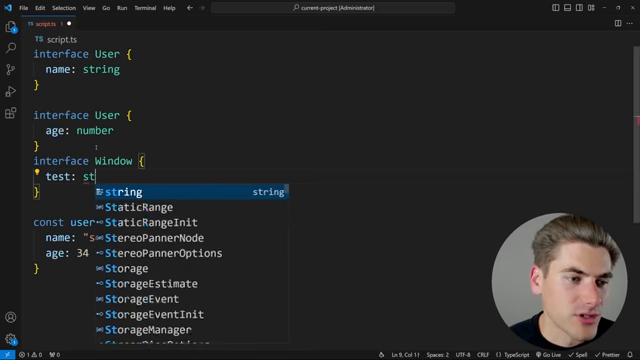Click the 'interface Window {' code line
The width and height of the screenshot is (640, 360).
tap(89, 161)
